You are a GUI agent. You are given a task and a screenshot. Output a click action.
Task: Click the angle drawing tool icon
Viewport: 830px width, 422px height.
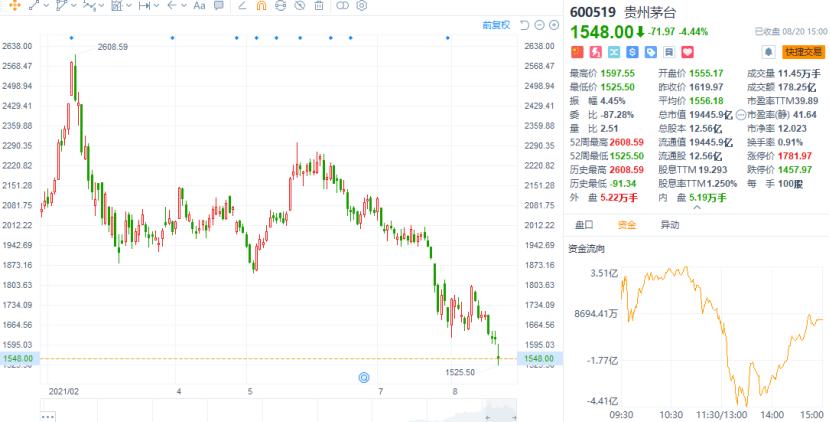pos(245,6)
